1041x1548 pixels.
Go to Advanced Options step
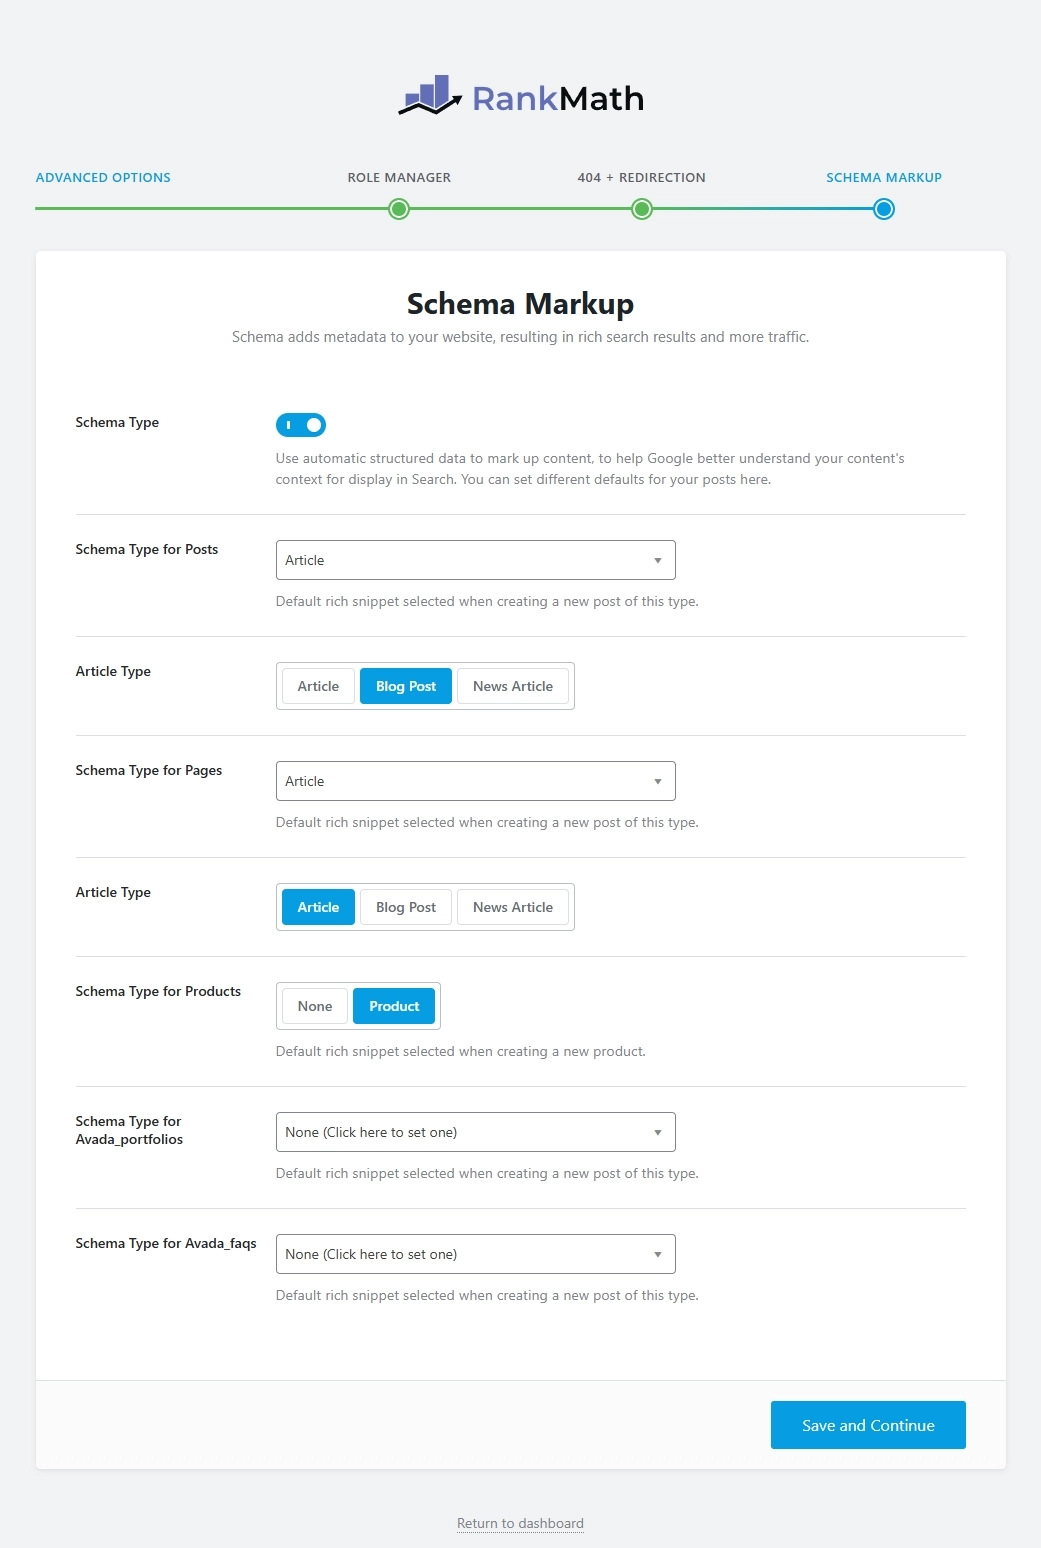(x=103, y=178)
